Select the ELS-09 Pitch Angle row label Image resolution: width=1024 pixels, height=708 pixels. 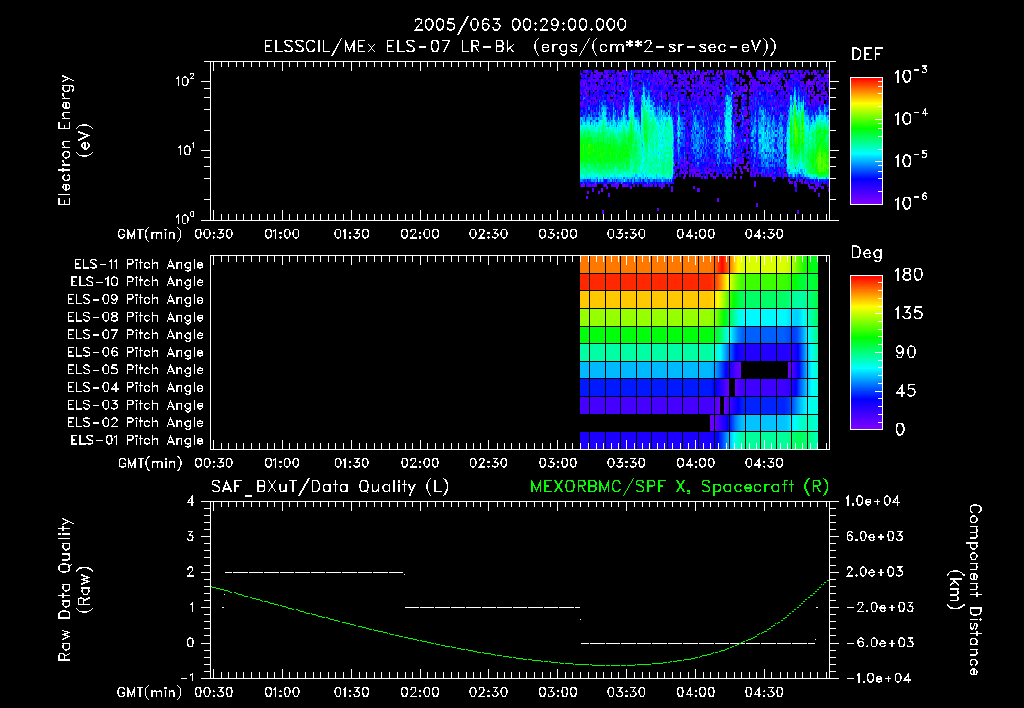pyautogui.click(x=136, y=300)
